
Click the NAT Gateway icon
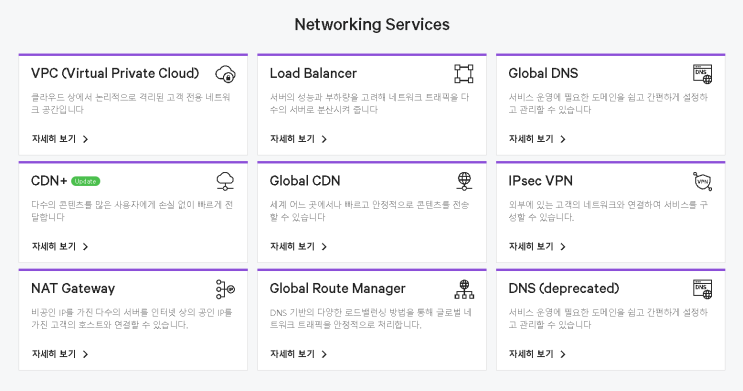(226, 289)
